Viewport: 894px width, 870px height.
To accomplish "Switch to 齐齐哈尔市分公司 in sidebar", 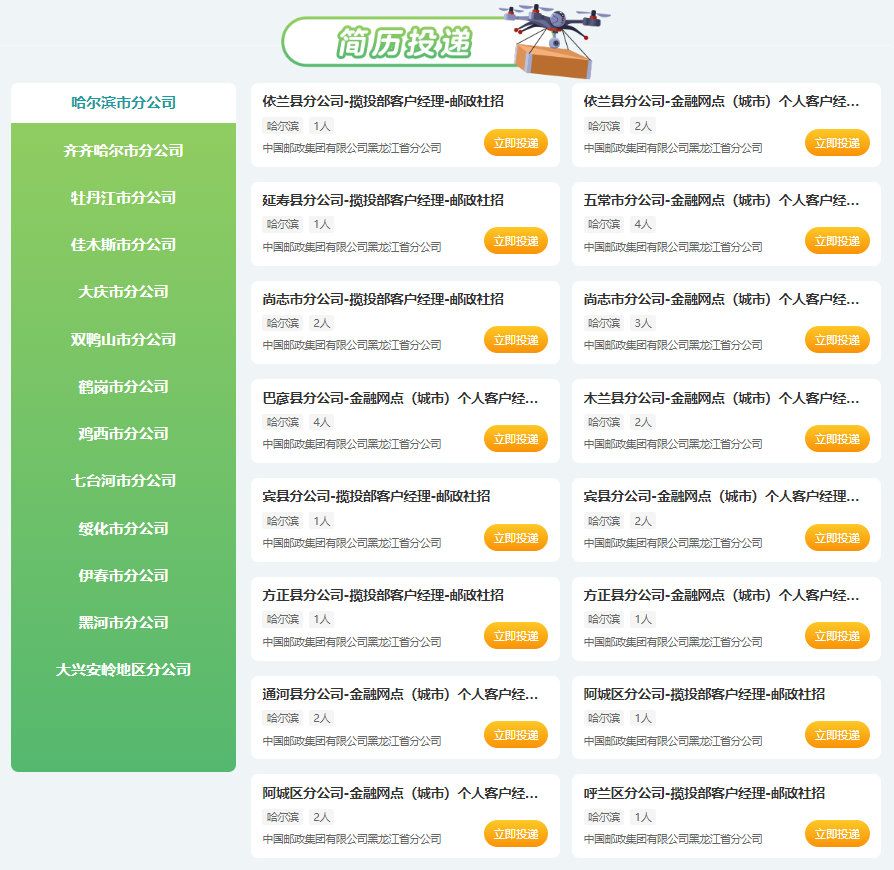I will click(123, 151).
